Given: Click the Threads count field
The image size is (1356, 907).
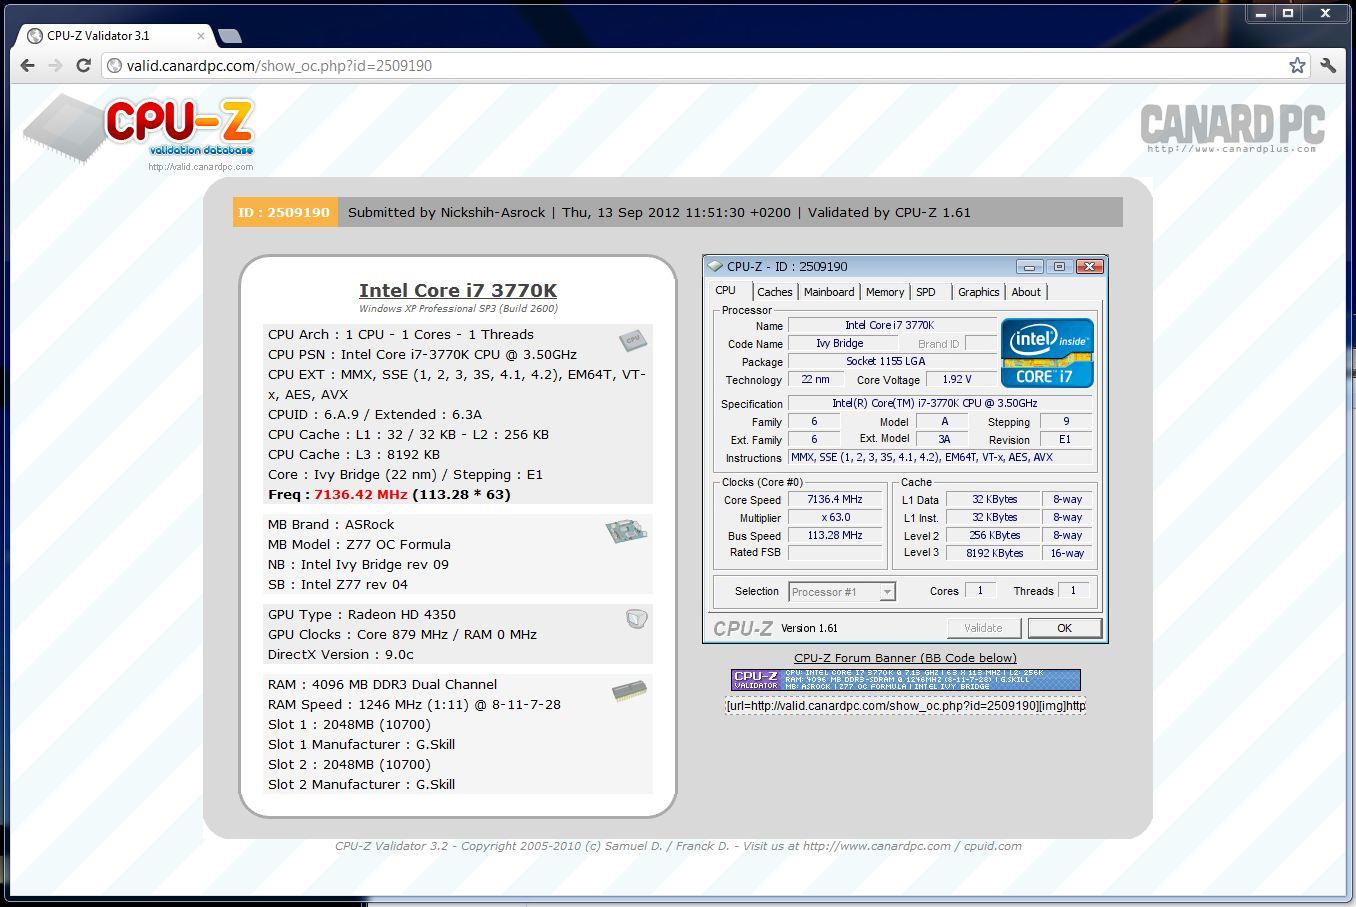Looking at the screenshot, I should click(1073, 591).
